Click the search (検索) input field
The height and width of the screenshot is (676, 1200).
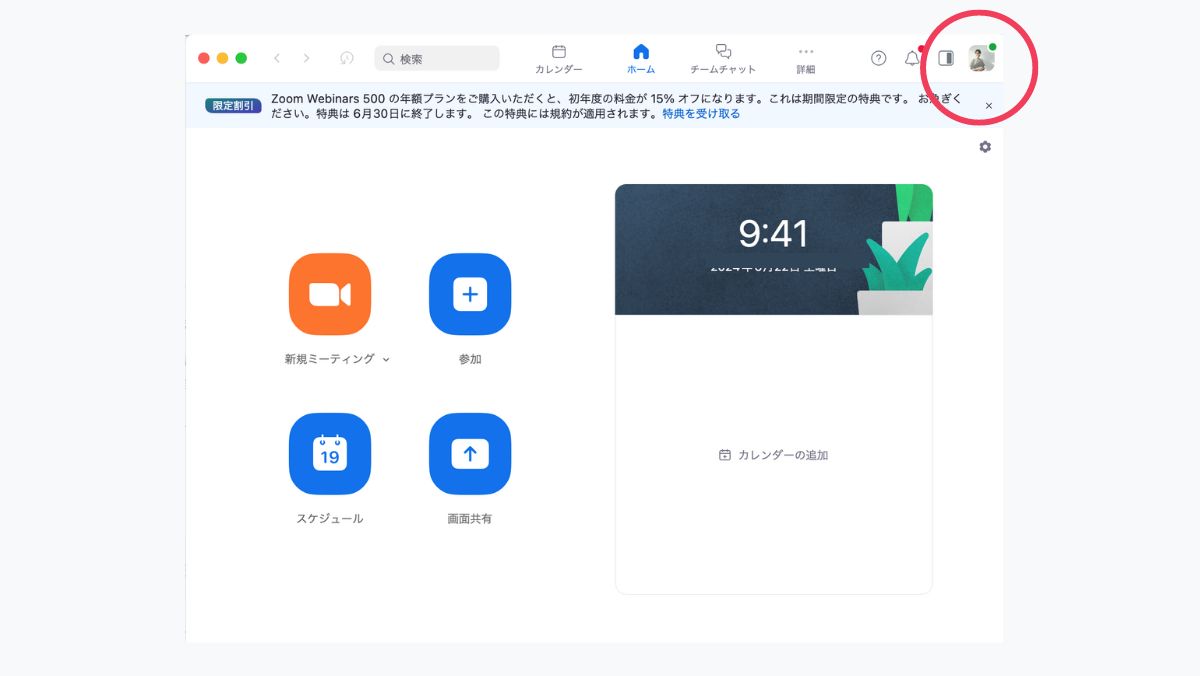point(437,59)
